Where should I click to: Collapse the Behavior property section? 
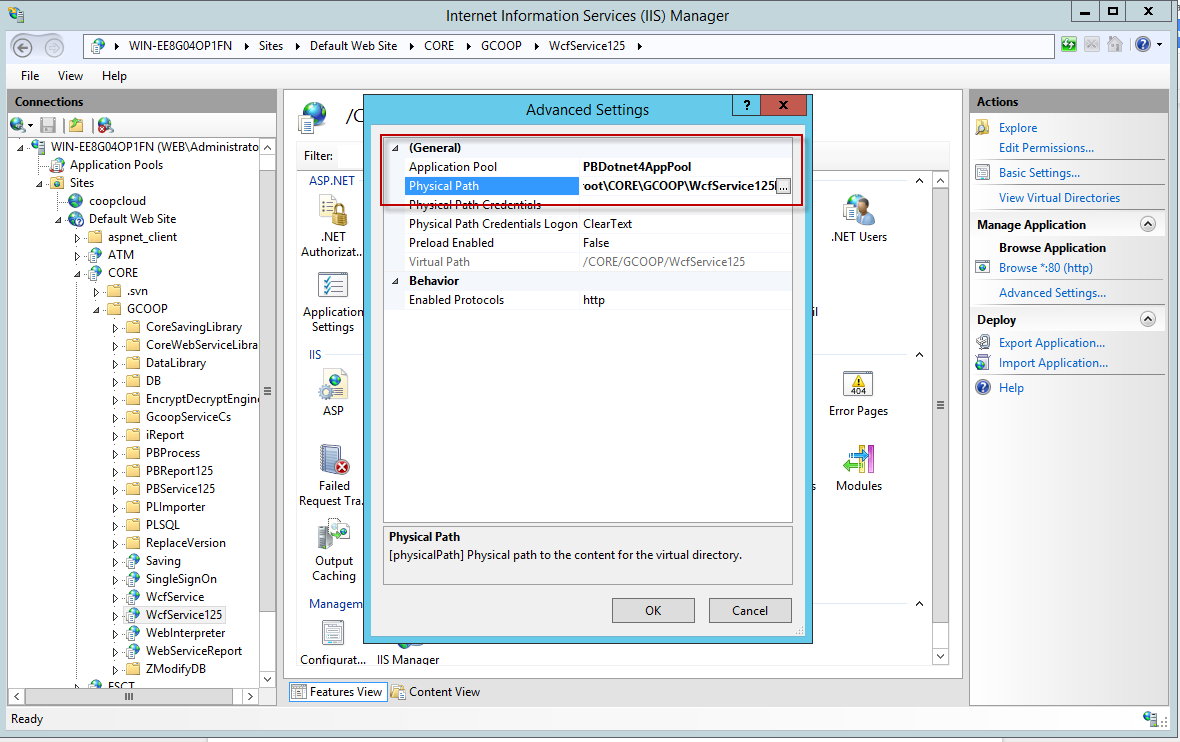[x=395, y=281]
